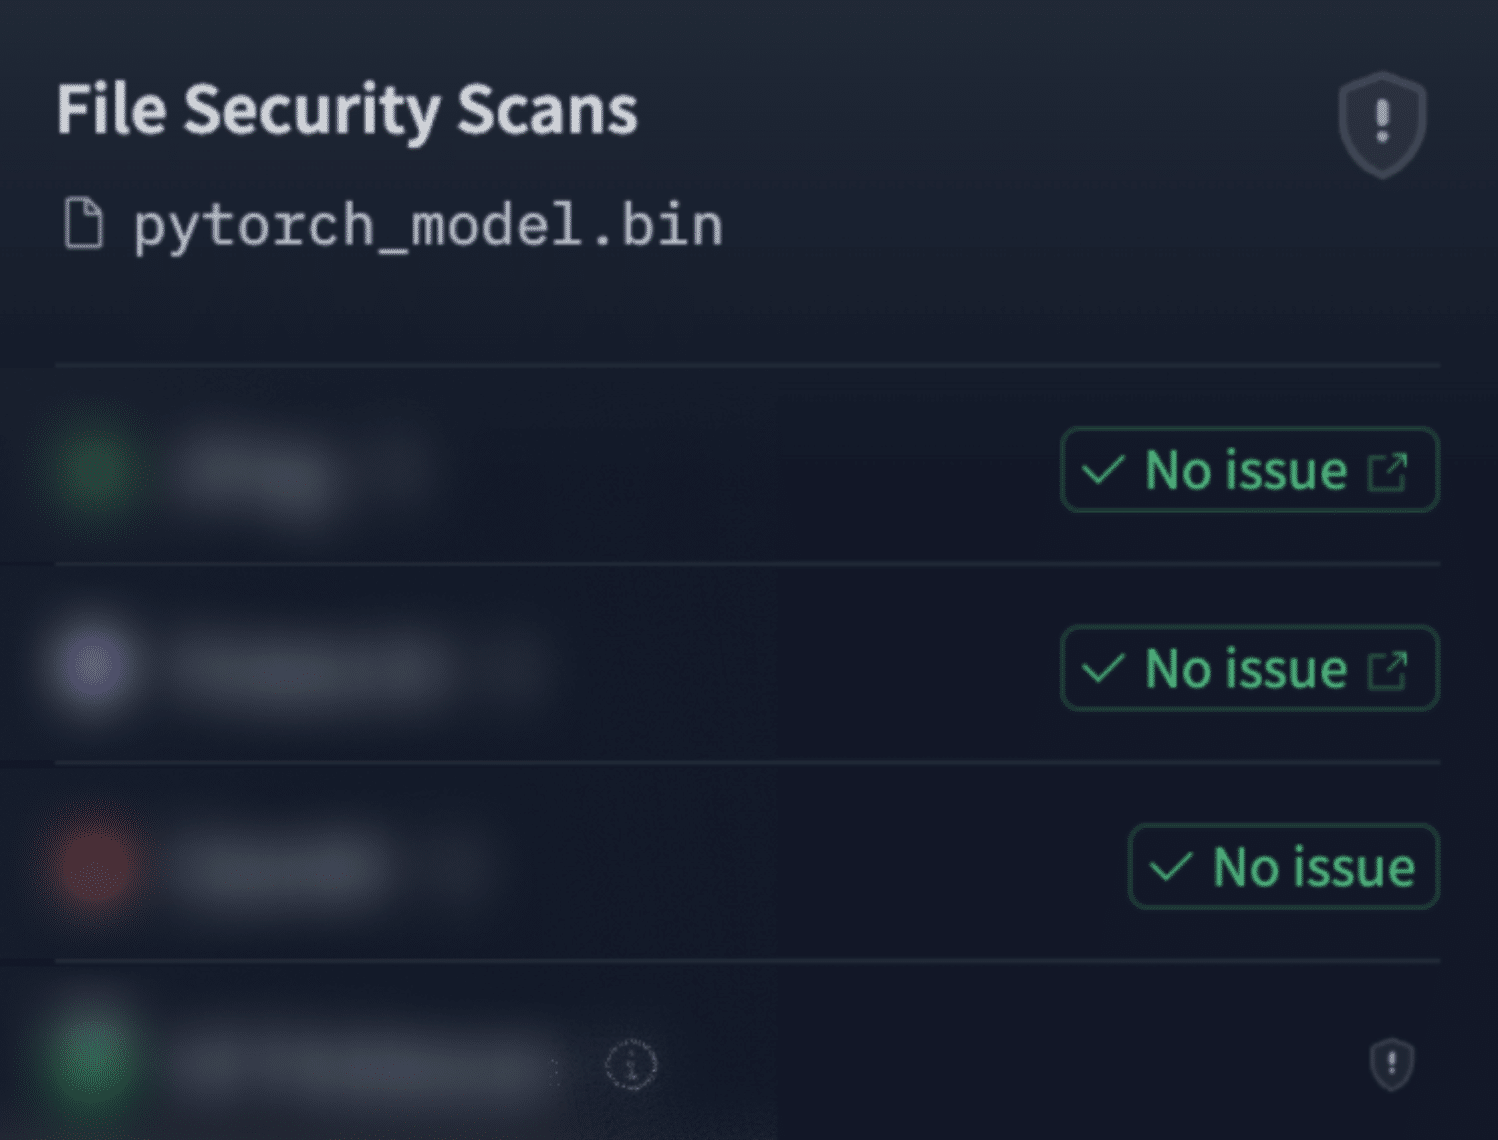Click the blurred scanner name in the bottom row

[x=360, y=1064]
